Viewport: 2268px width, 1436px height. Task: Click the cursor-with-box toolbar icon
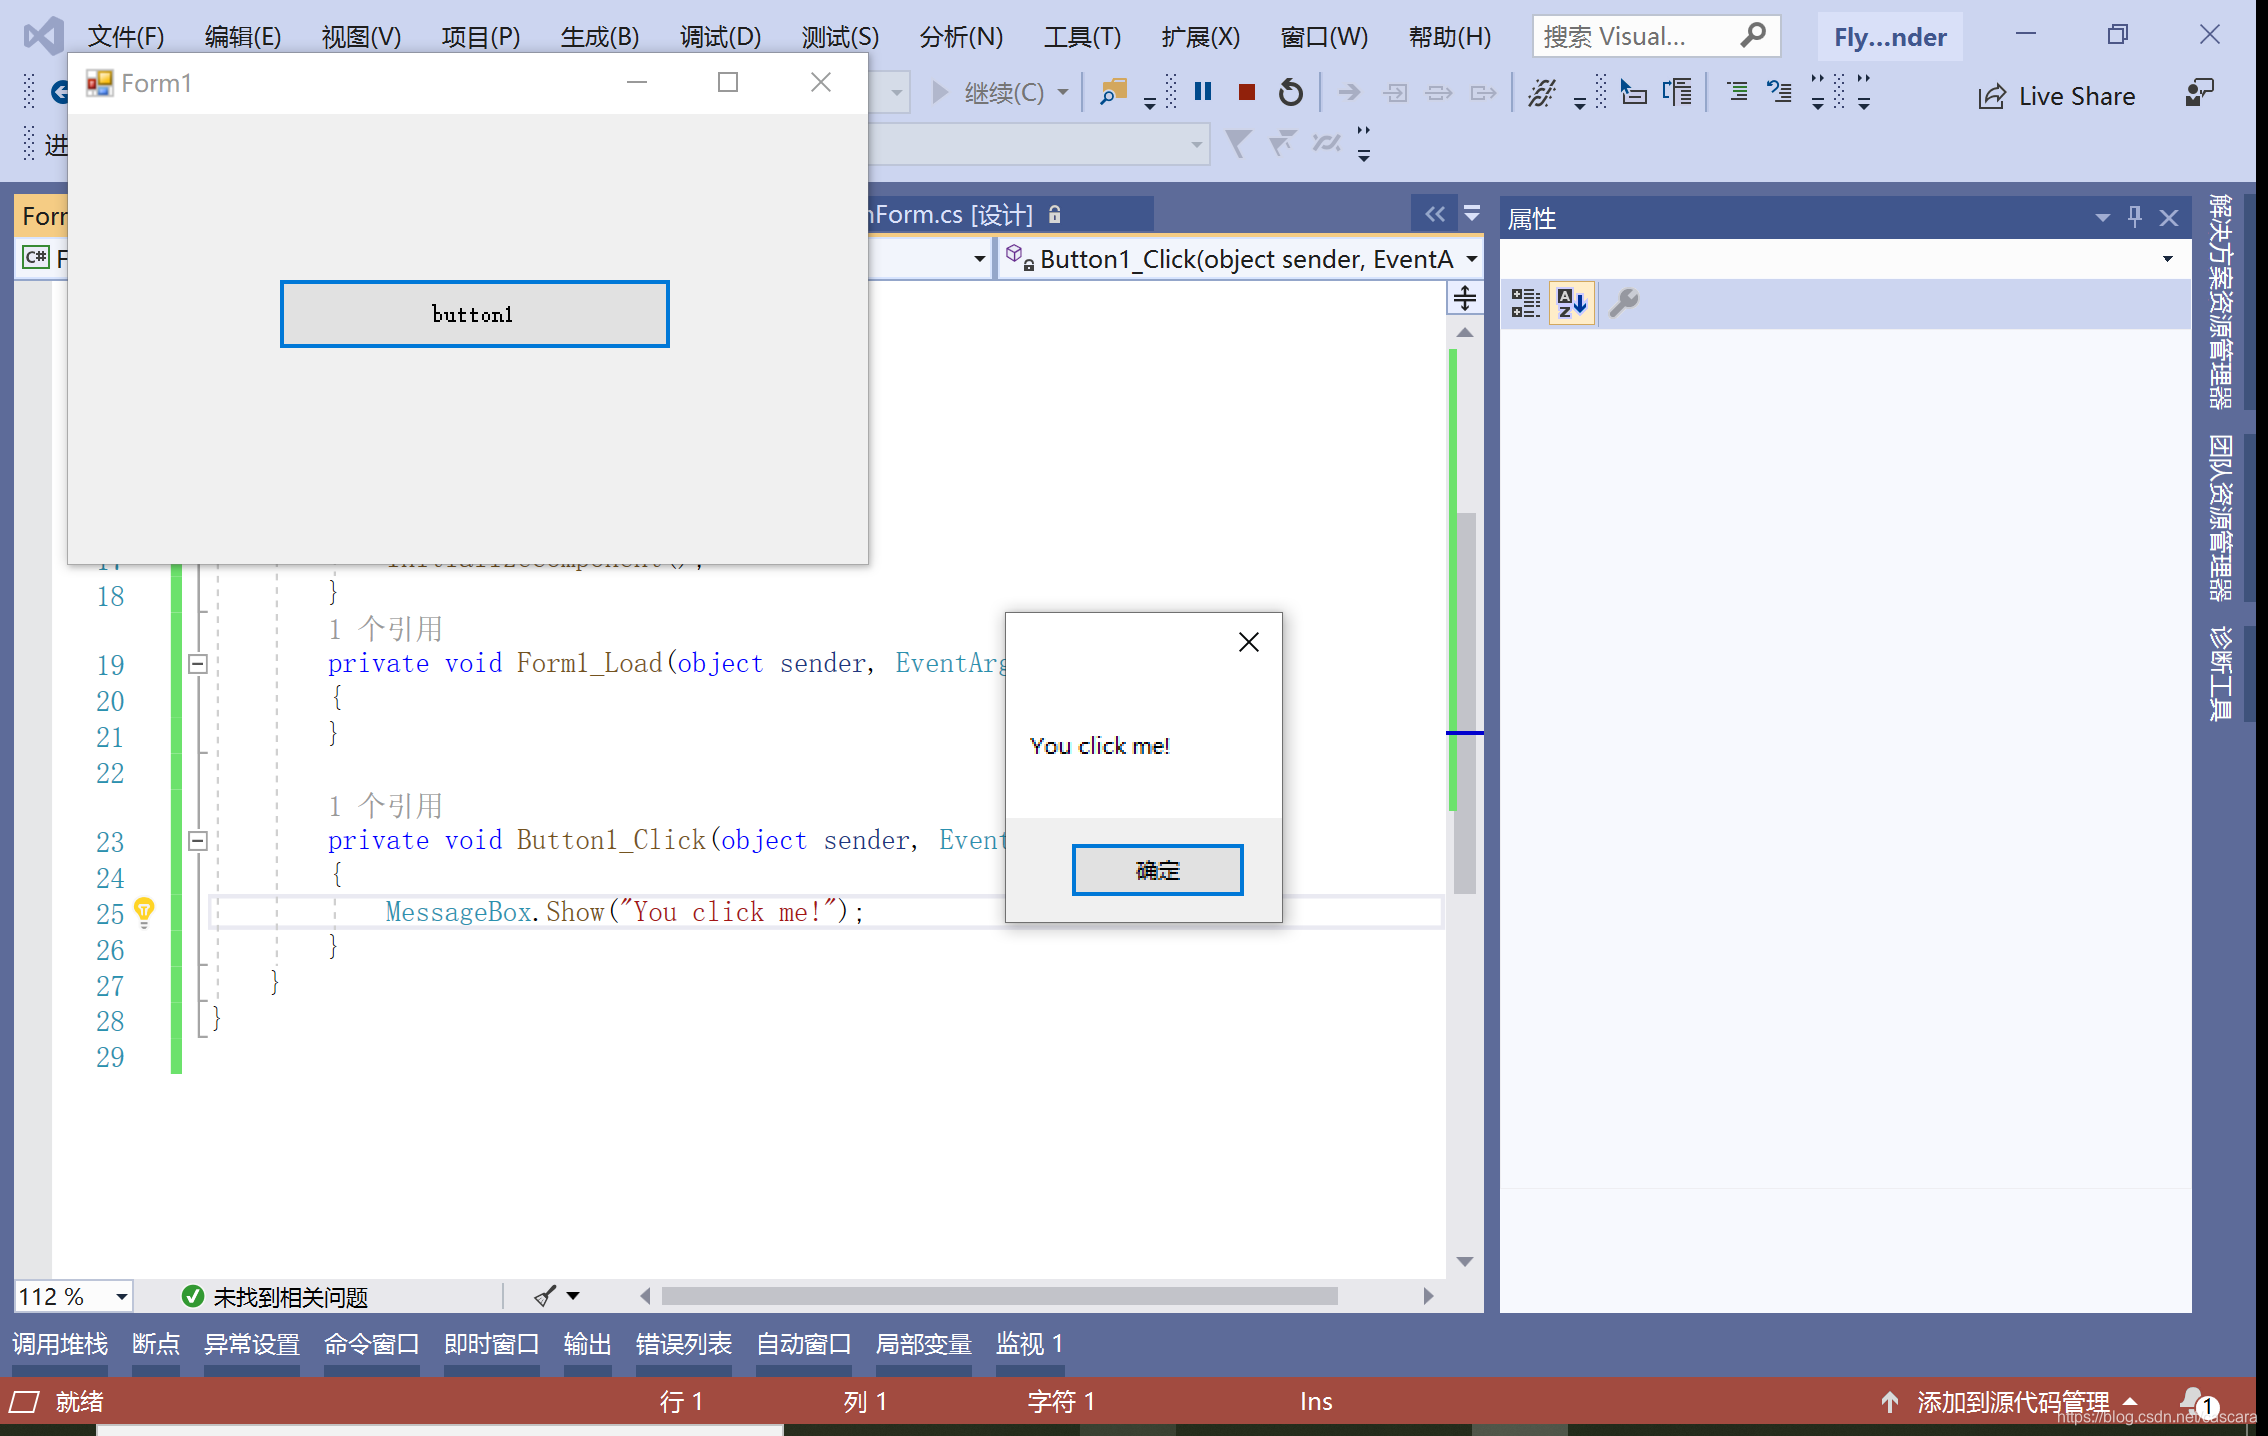(x=1633, y=93)
